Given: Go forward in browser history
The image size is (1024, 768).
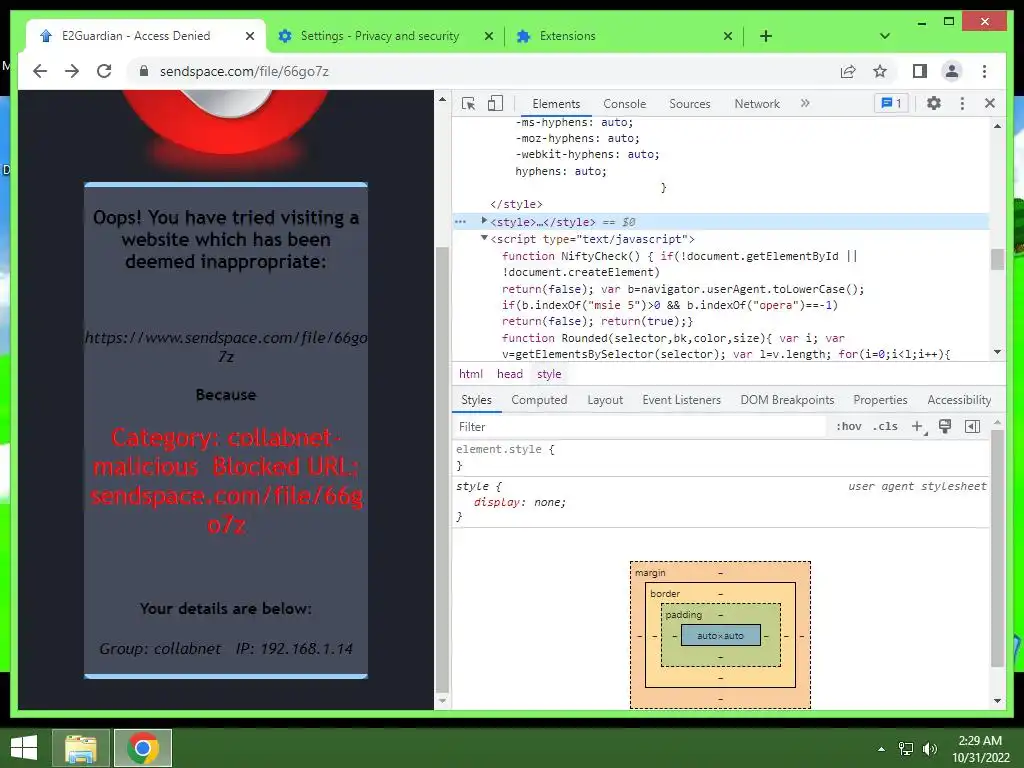Looking at the screenshot, I should tap(72, 71).
